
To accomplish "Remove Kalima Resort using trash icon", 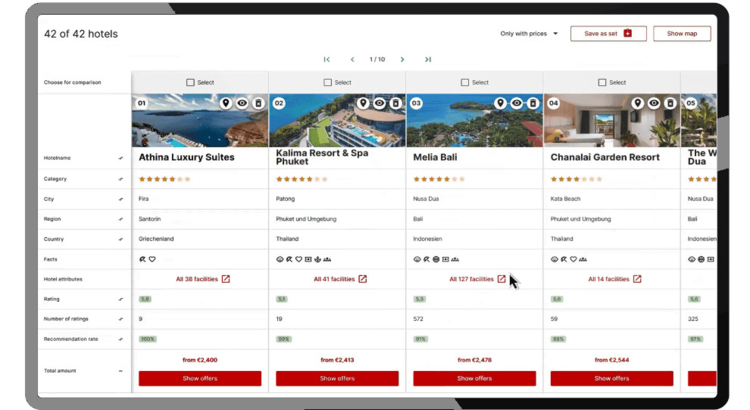I will point(396,103).
